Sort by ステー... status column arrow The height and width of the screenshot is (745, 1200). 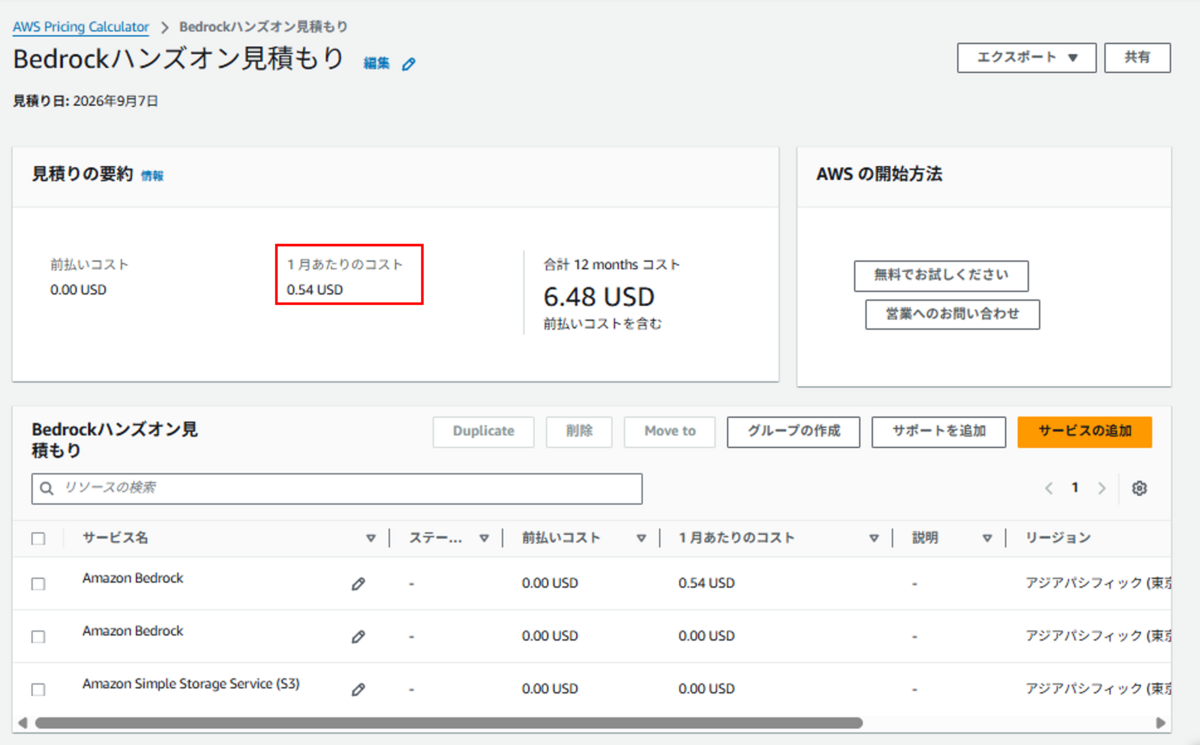pos(484,538)
